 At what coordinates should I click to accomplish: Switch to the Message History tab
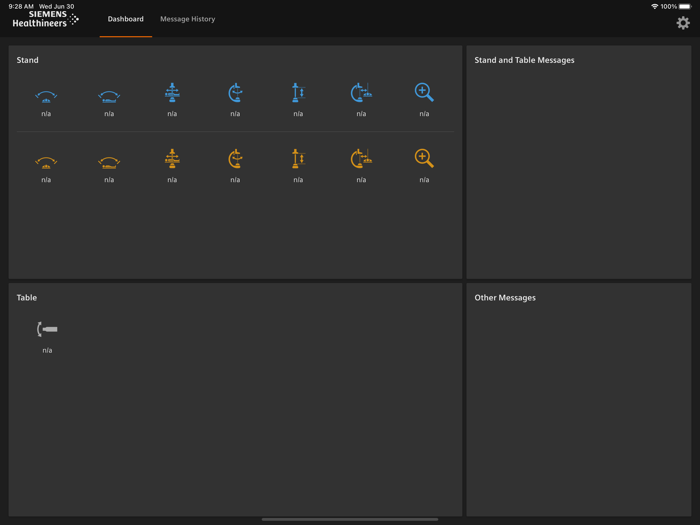coord(187,19)
